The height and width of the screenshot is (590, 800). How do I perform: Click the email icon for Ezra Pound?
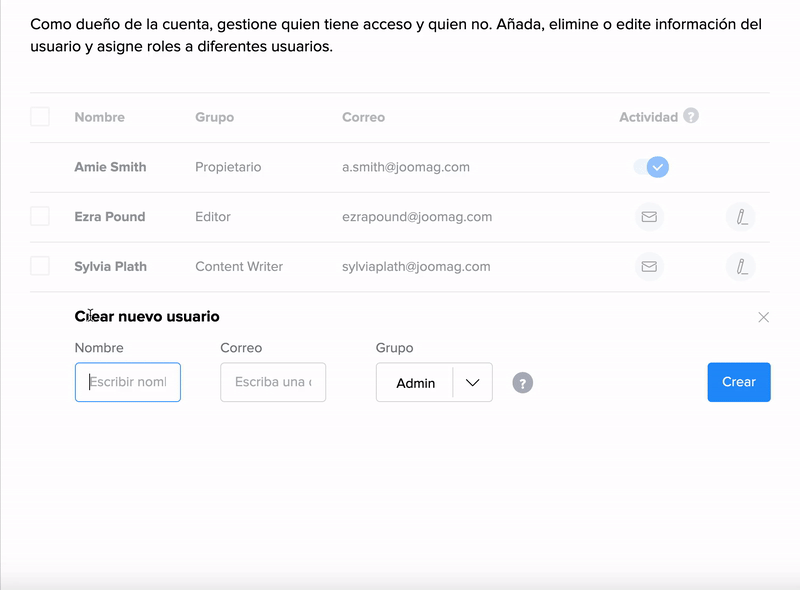(x=649, y=217)
